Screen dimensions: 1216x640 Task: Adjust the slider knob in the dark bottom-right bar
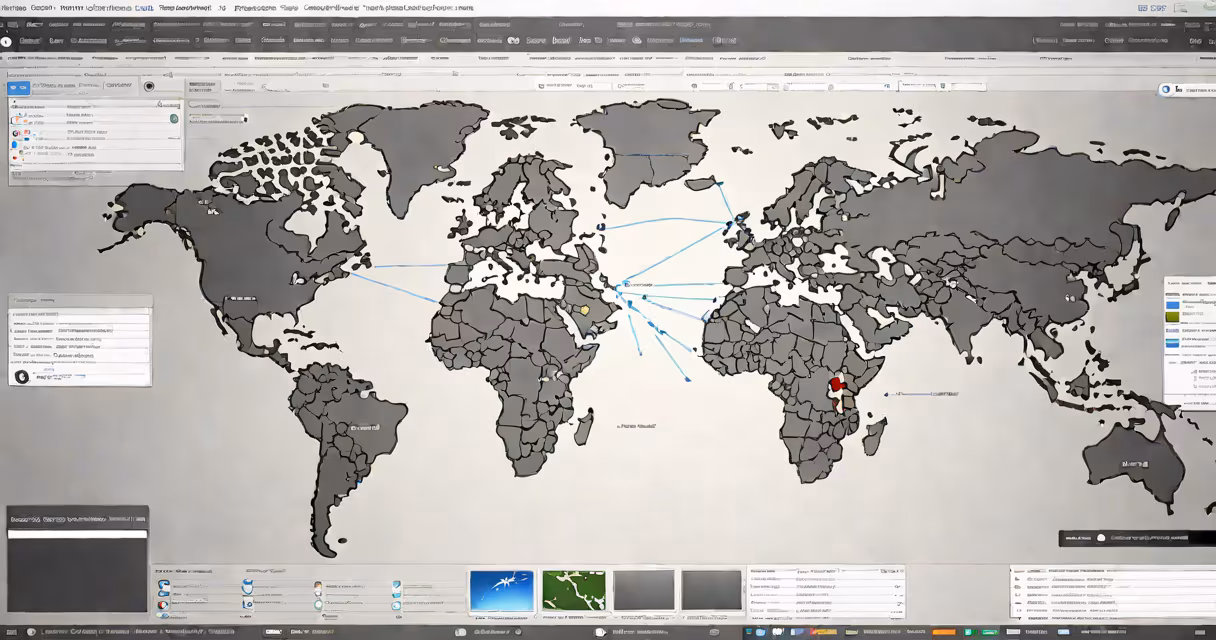[1101, 538]
